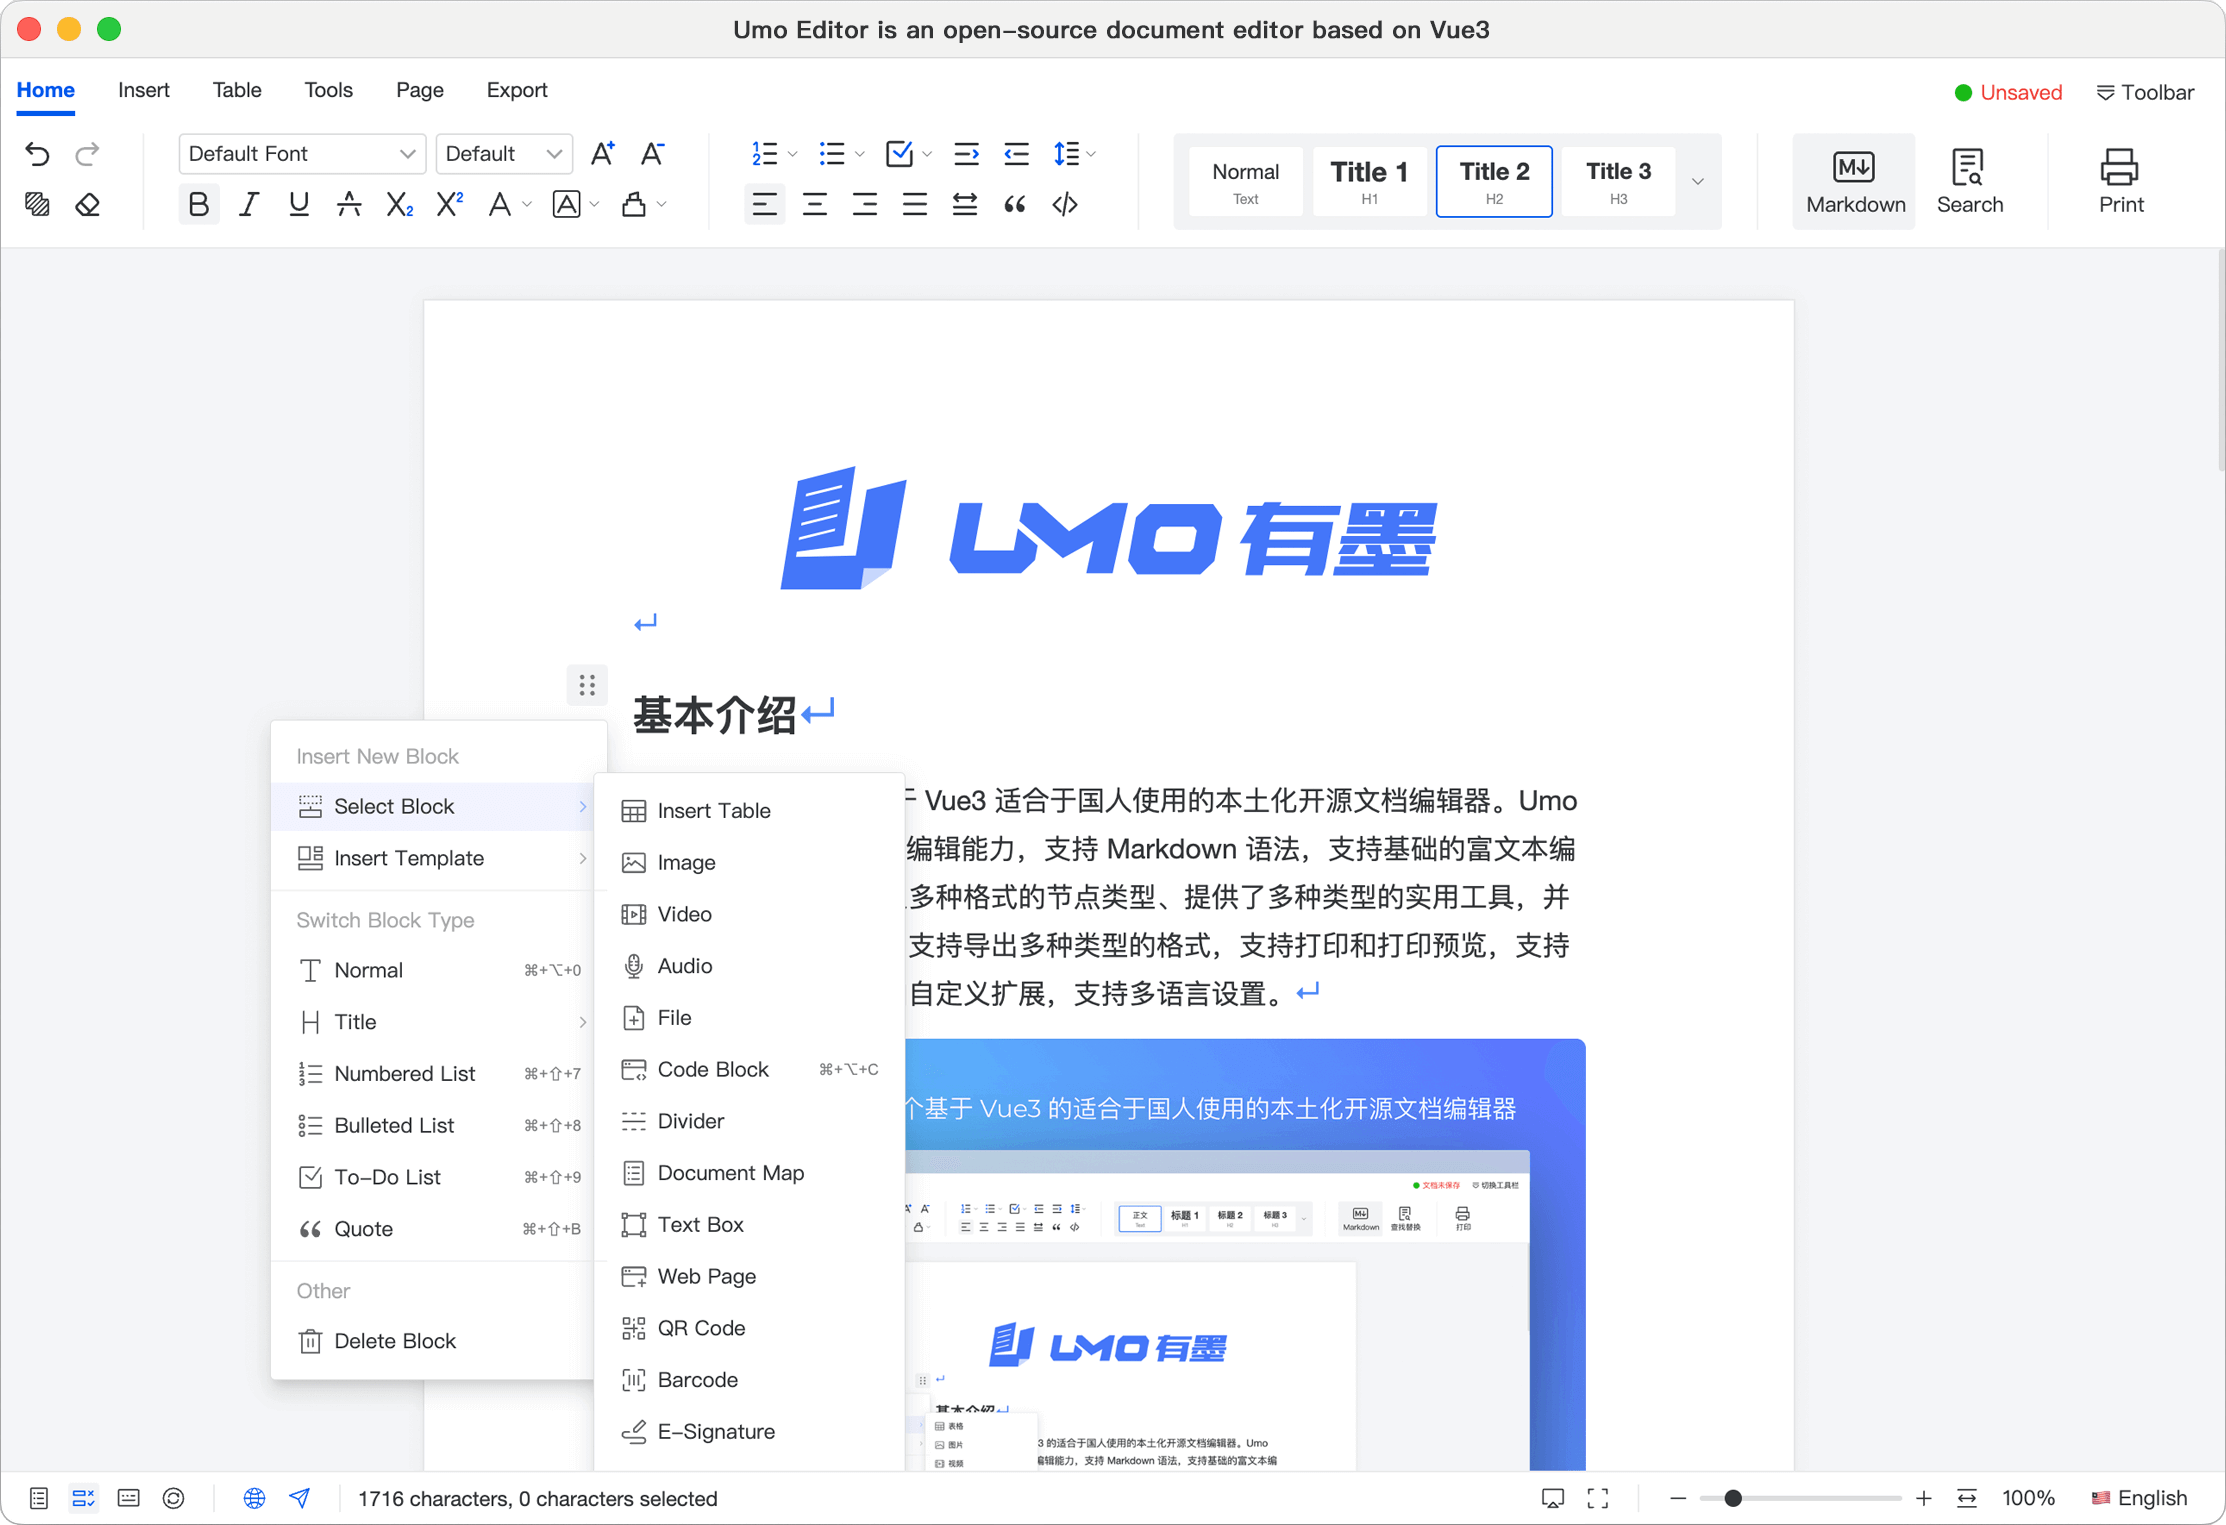Apply the Title 2 heading style
2226x1525 pixels.
pos(1493,181)
